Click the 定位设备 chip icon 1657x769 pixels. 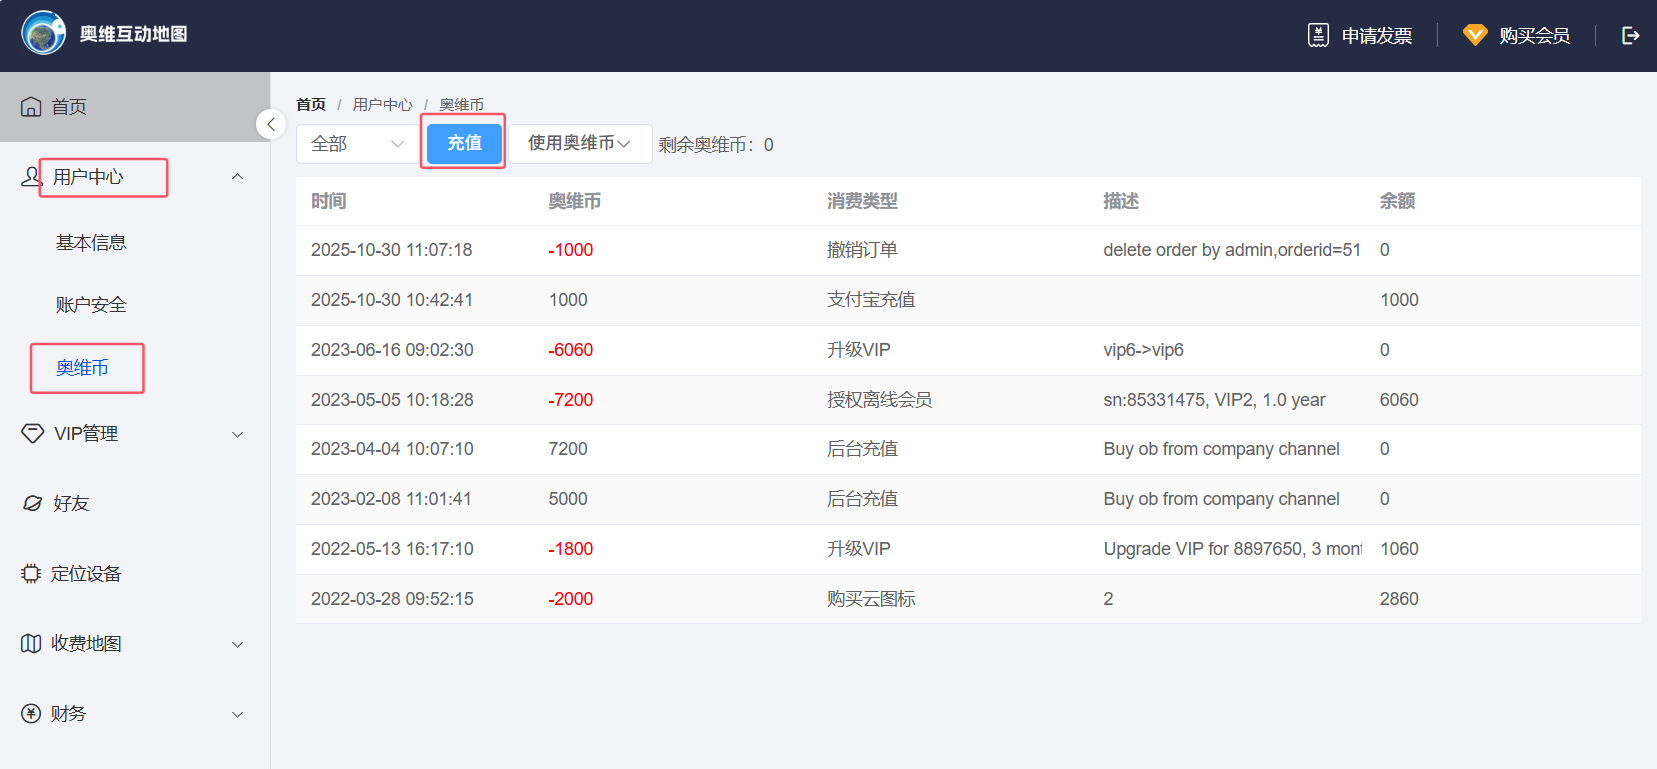point(31,574)
